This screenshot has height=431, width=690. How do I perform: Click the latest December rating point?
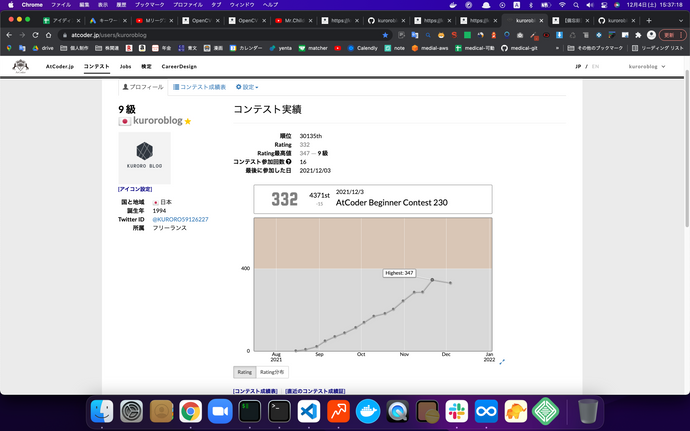[450, 283]
